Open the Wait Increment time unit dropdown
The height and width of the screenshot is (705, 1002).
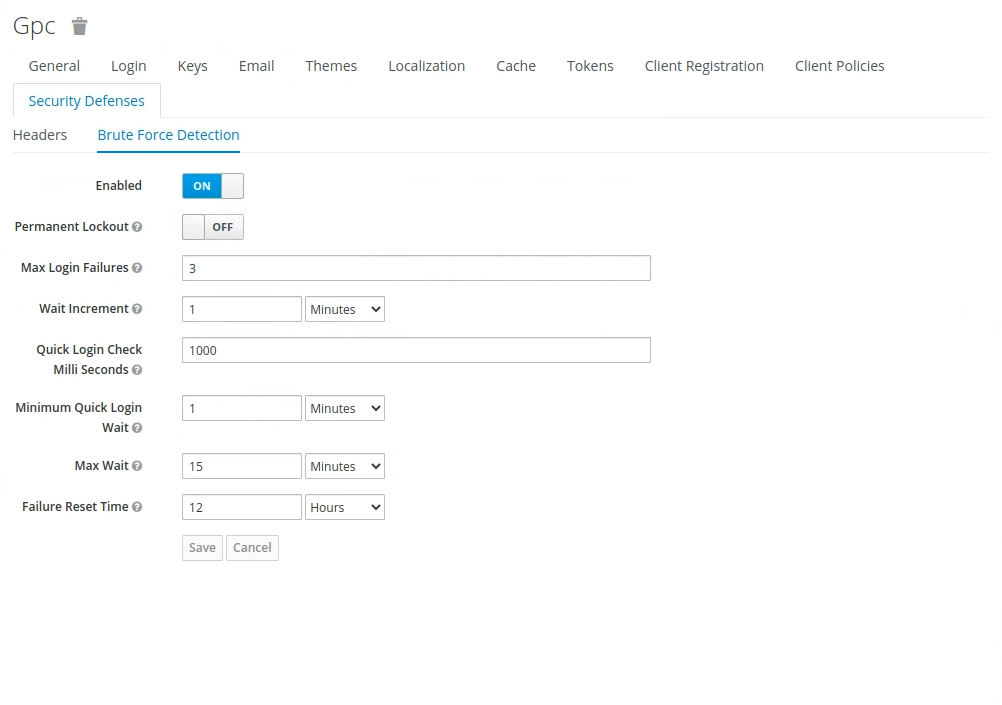coord(344,309)
